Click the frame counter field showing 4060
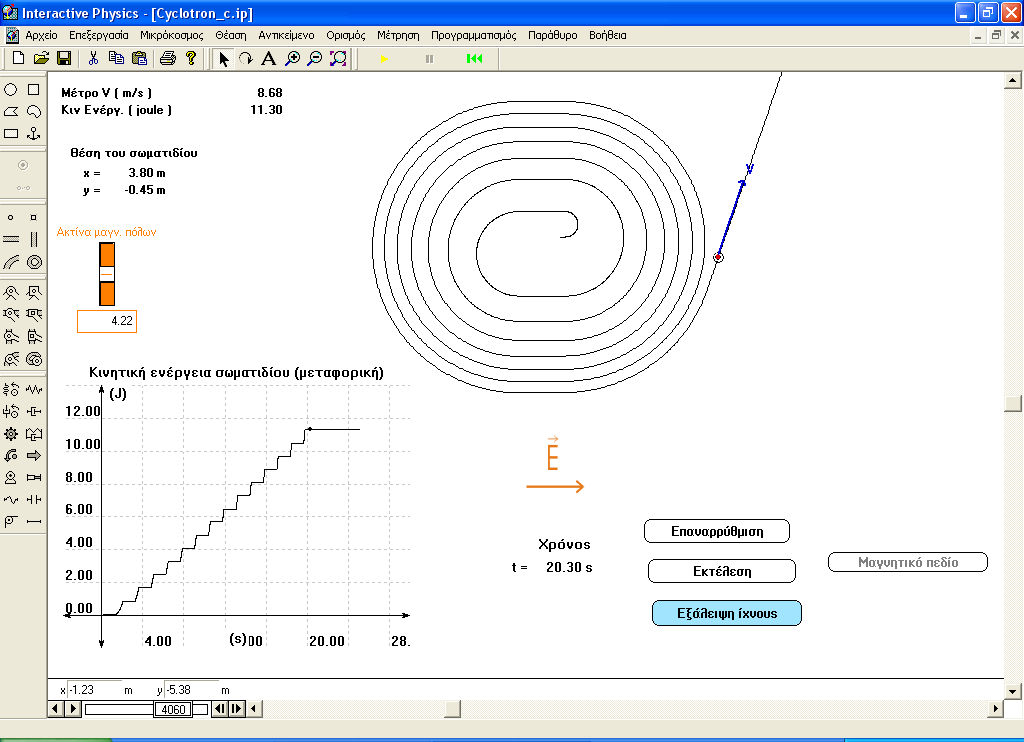The width and height of the screenshot is (1024, 742). pyautogui.click(x=173, y=709)
